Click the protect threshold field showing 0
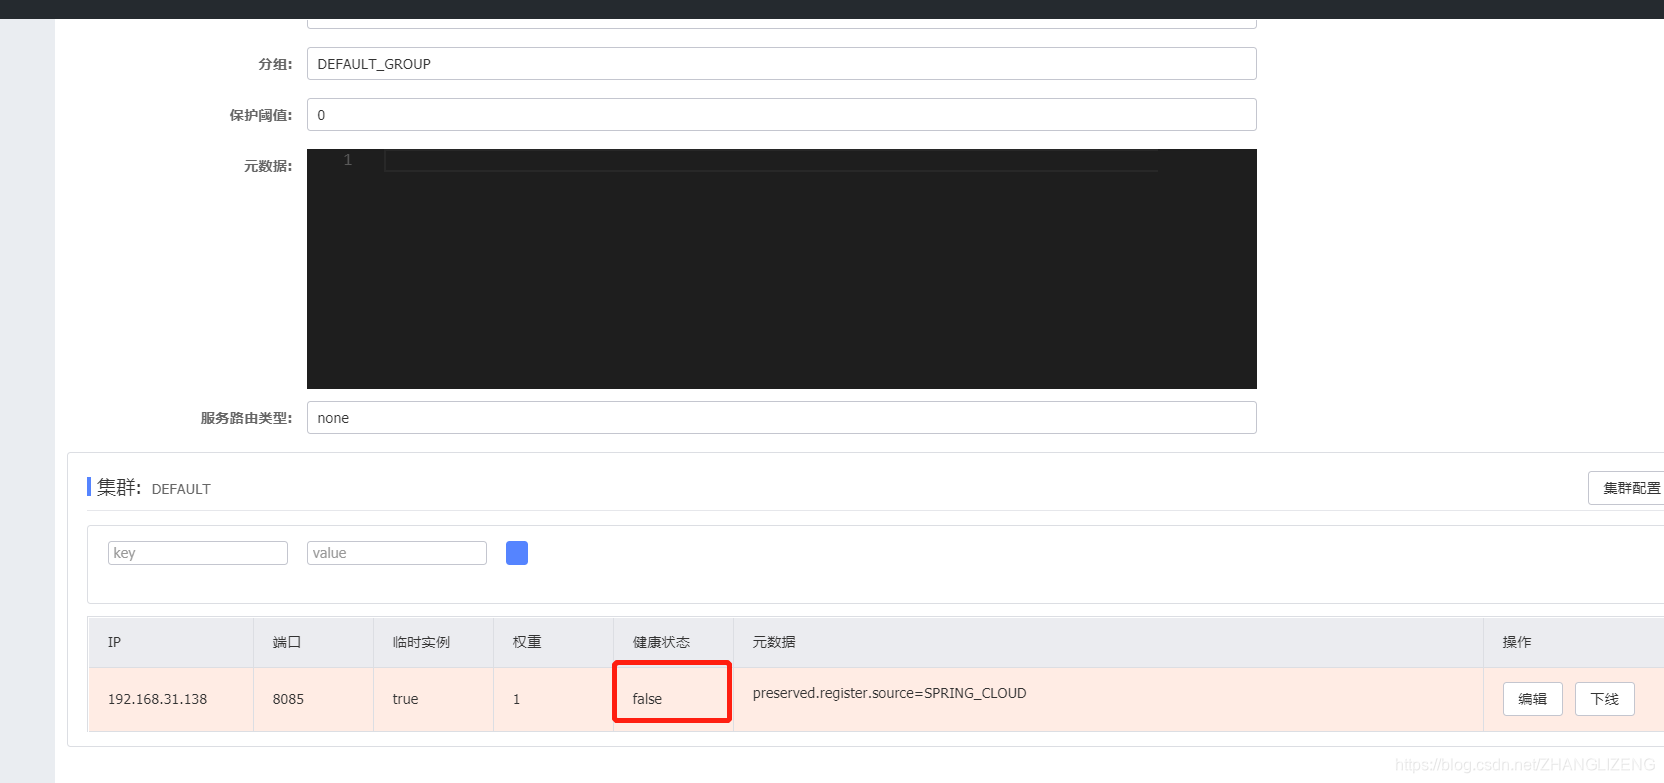 (781, 115)
